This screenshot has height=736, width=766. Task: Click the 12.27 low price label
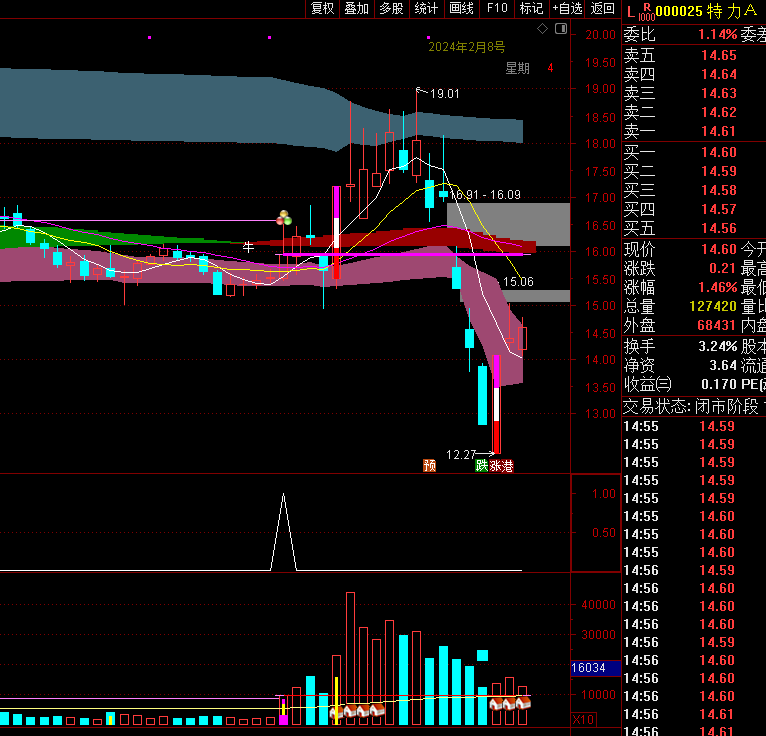coord(461,455)
